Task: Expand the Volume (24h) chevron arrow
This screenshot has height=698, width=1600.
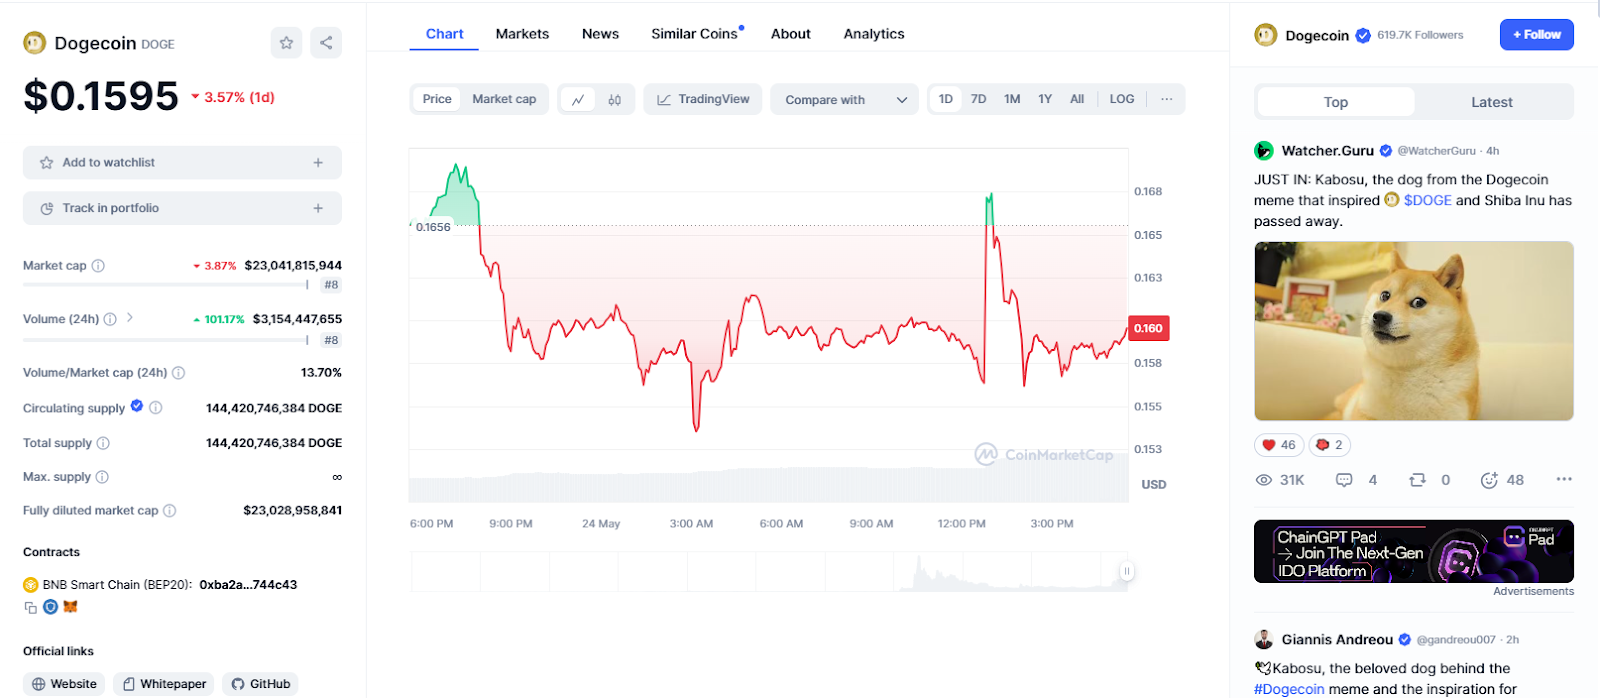Action: [130, 318]
